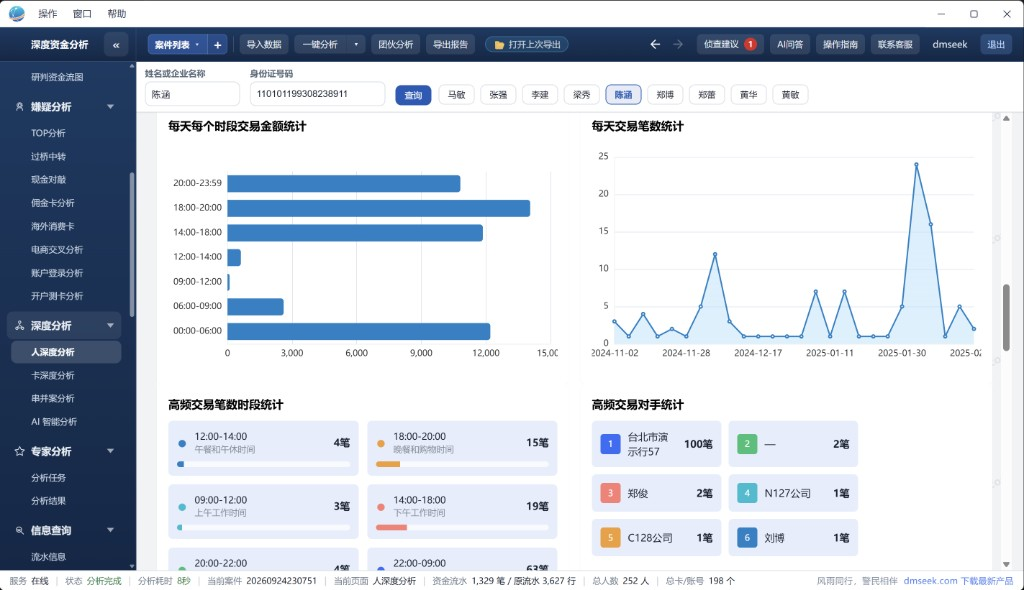Go back with the left arrow icon
1024x590 pixels.
pos(655,44)
